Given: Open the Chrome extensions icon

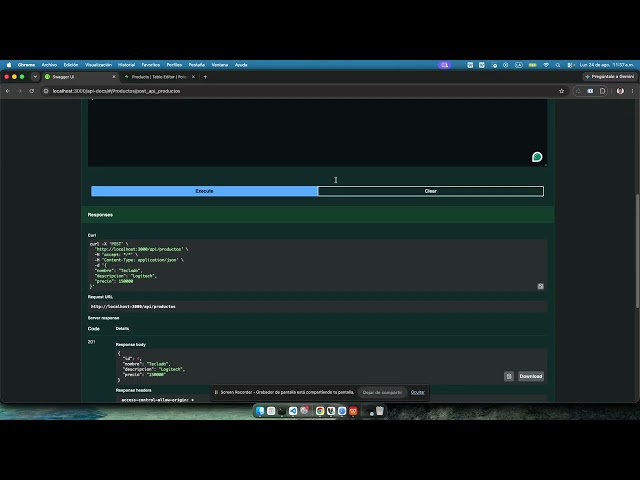Looking at the screenshot, I should click(602, 91).
